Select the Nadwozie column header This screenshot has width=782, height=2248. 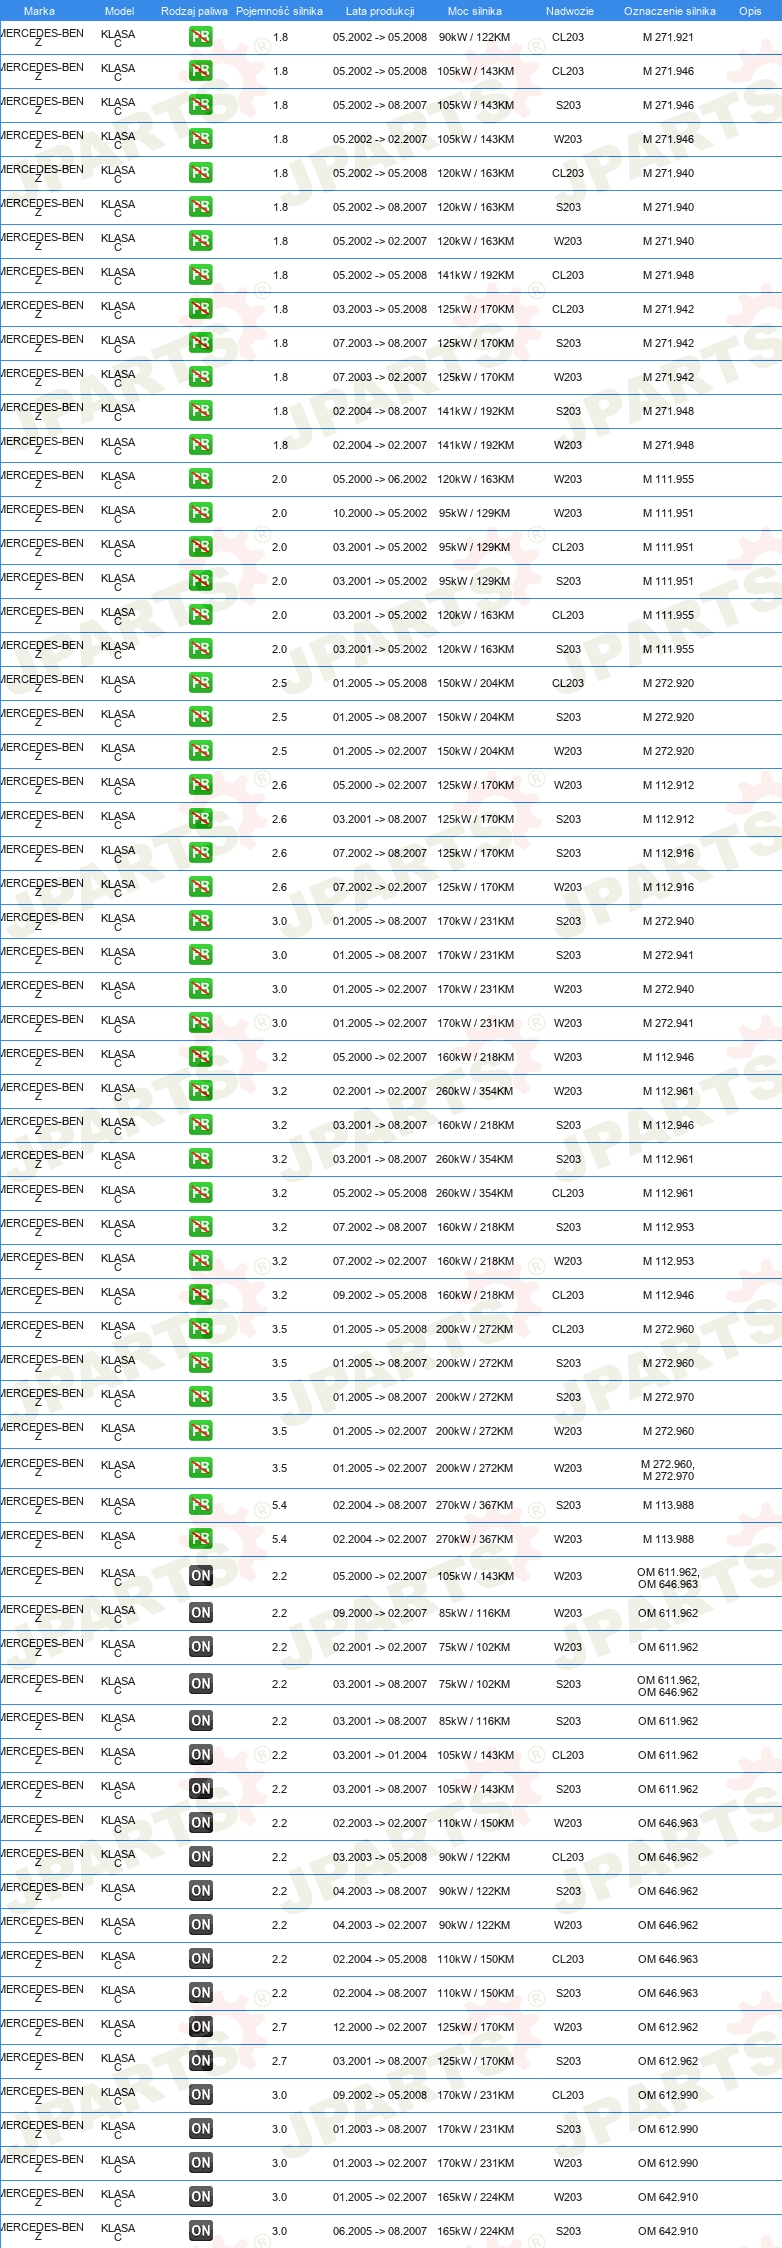coord(569,11)
